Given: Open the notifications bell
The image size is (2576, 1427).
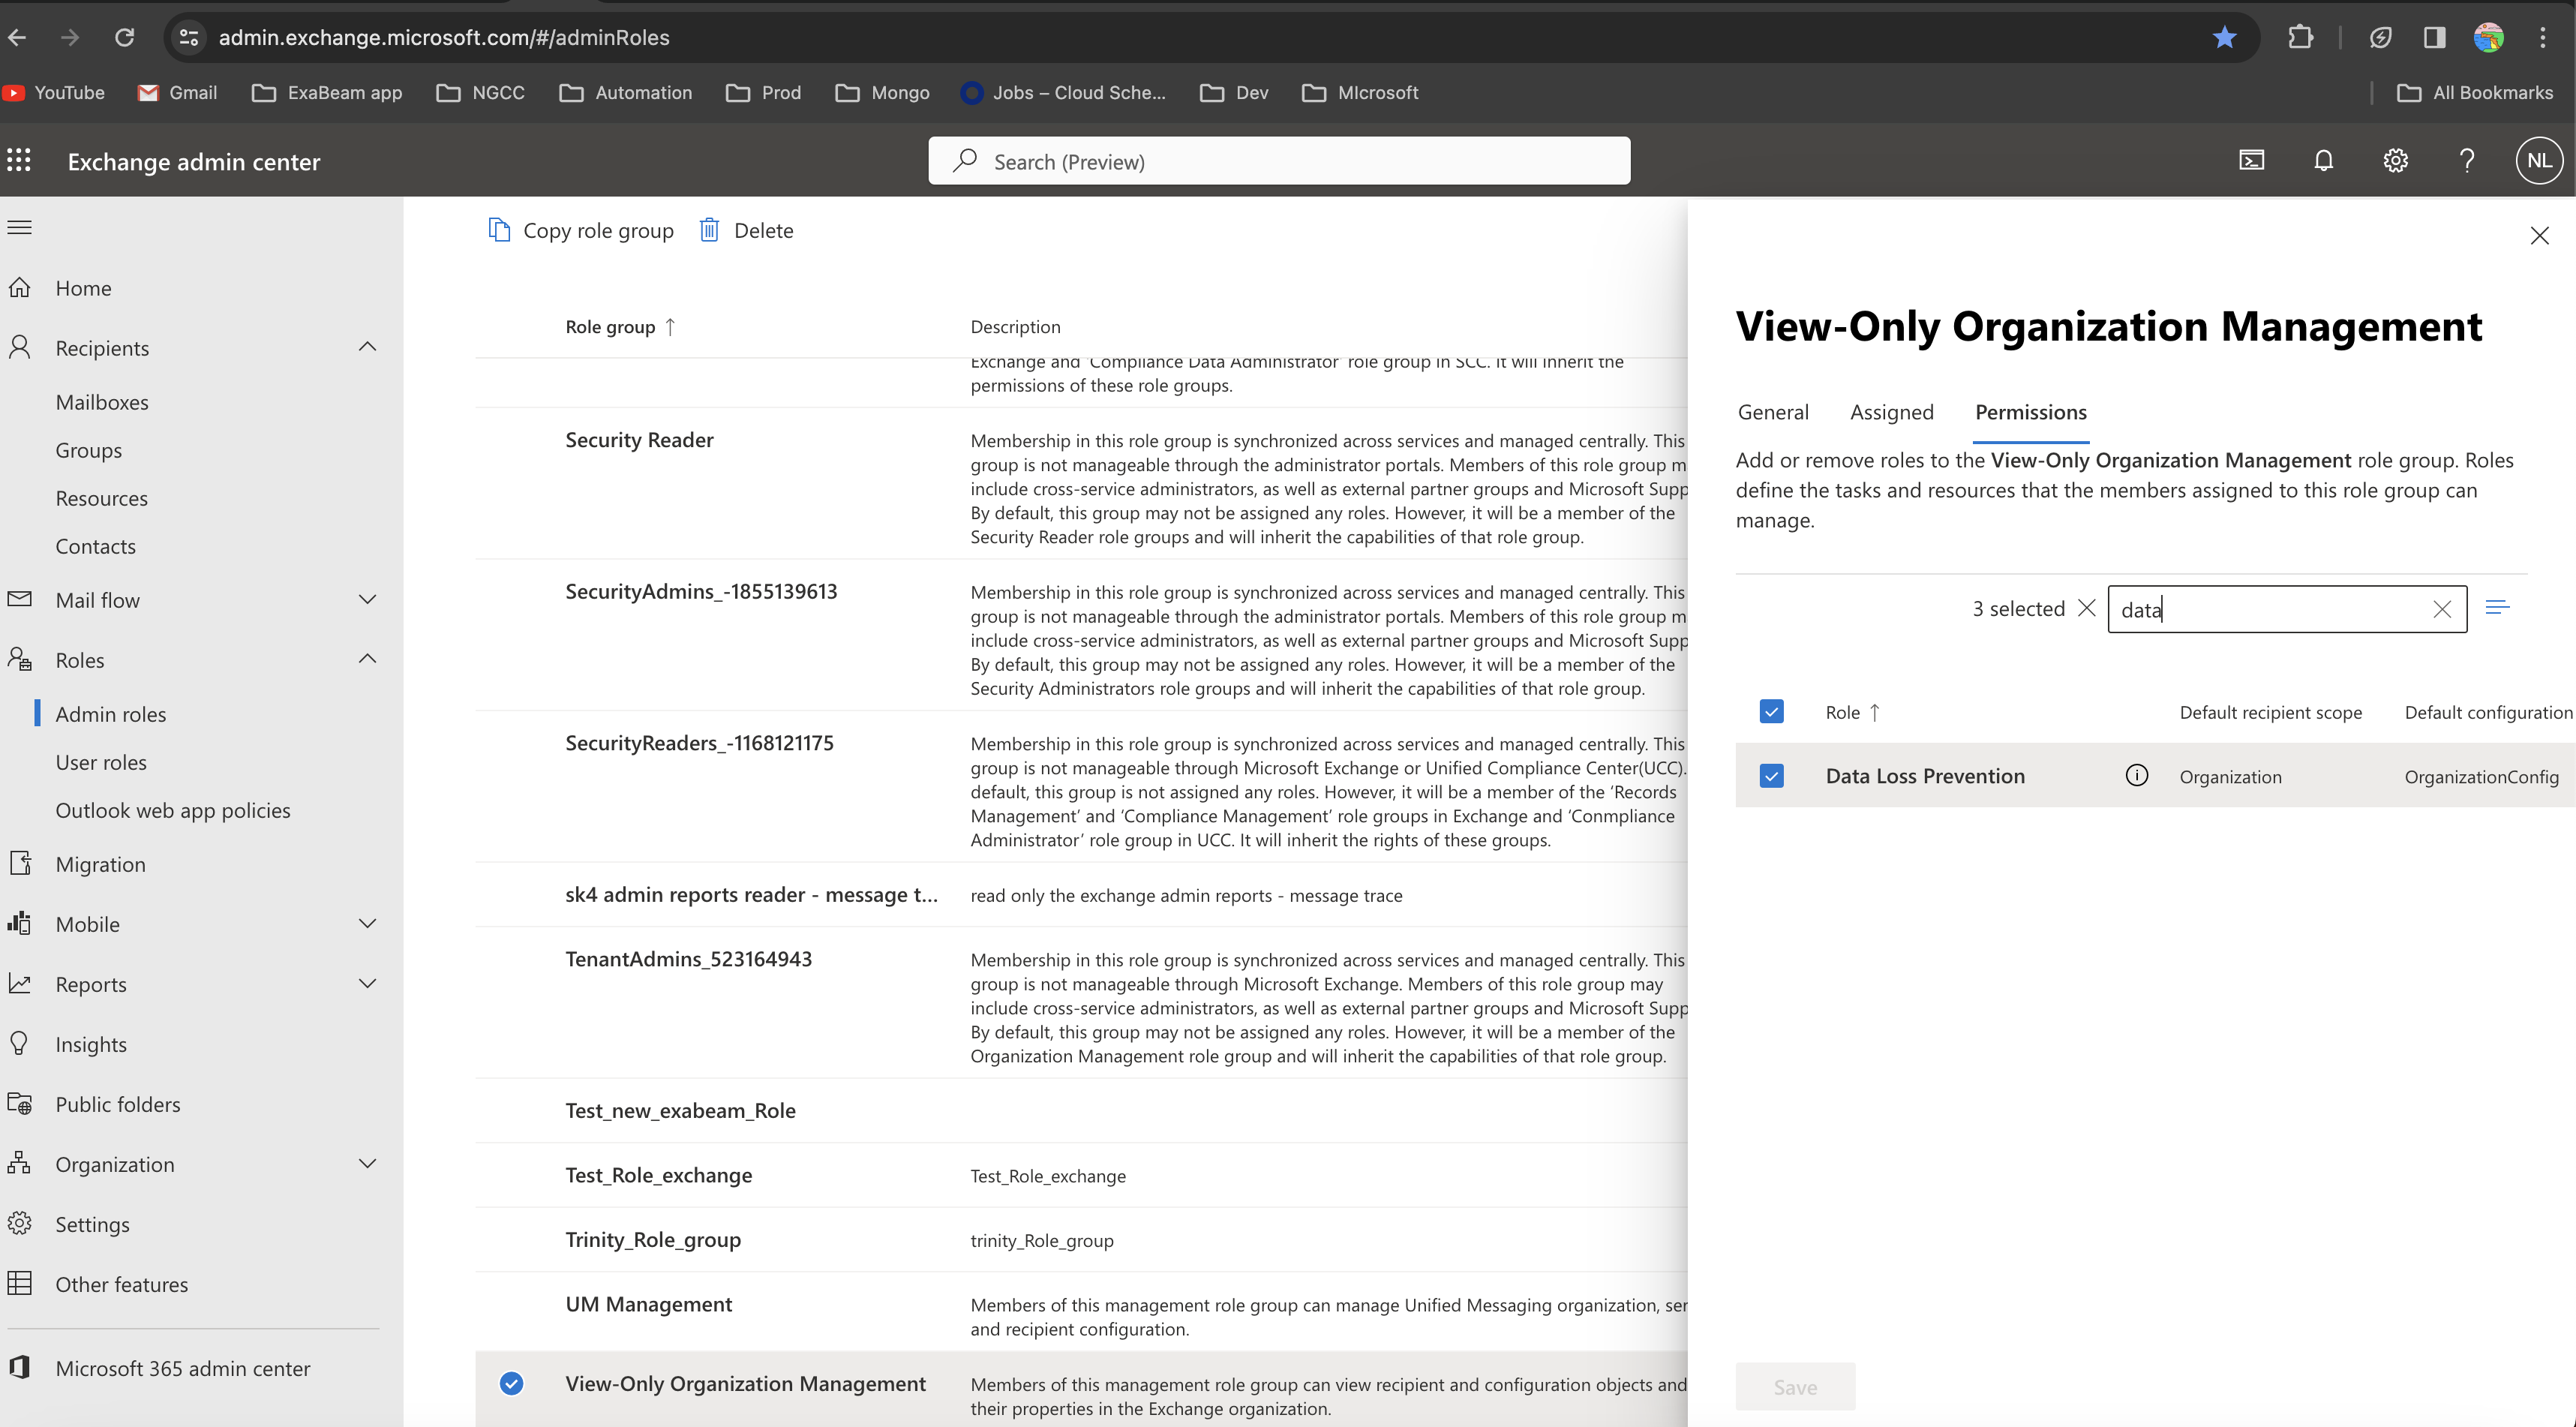Looking at the screenshot, I should tap(2323, 161).
